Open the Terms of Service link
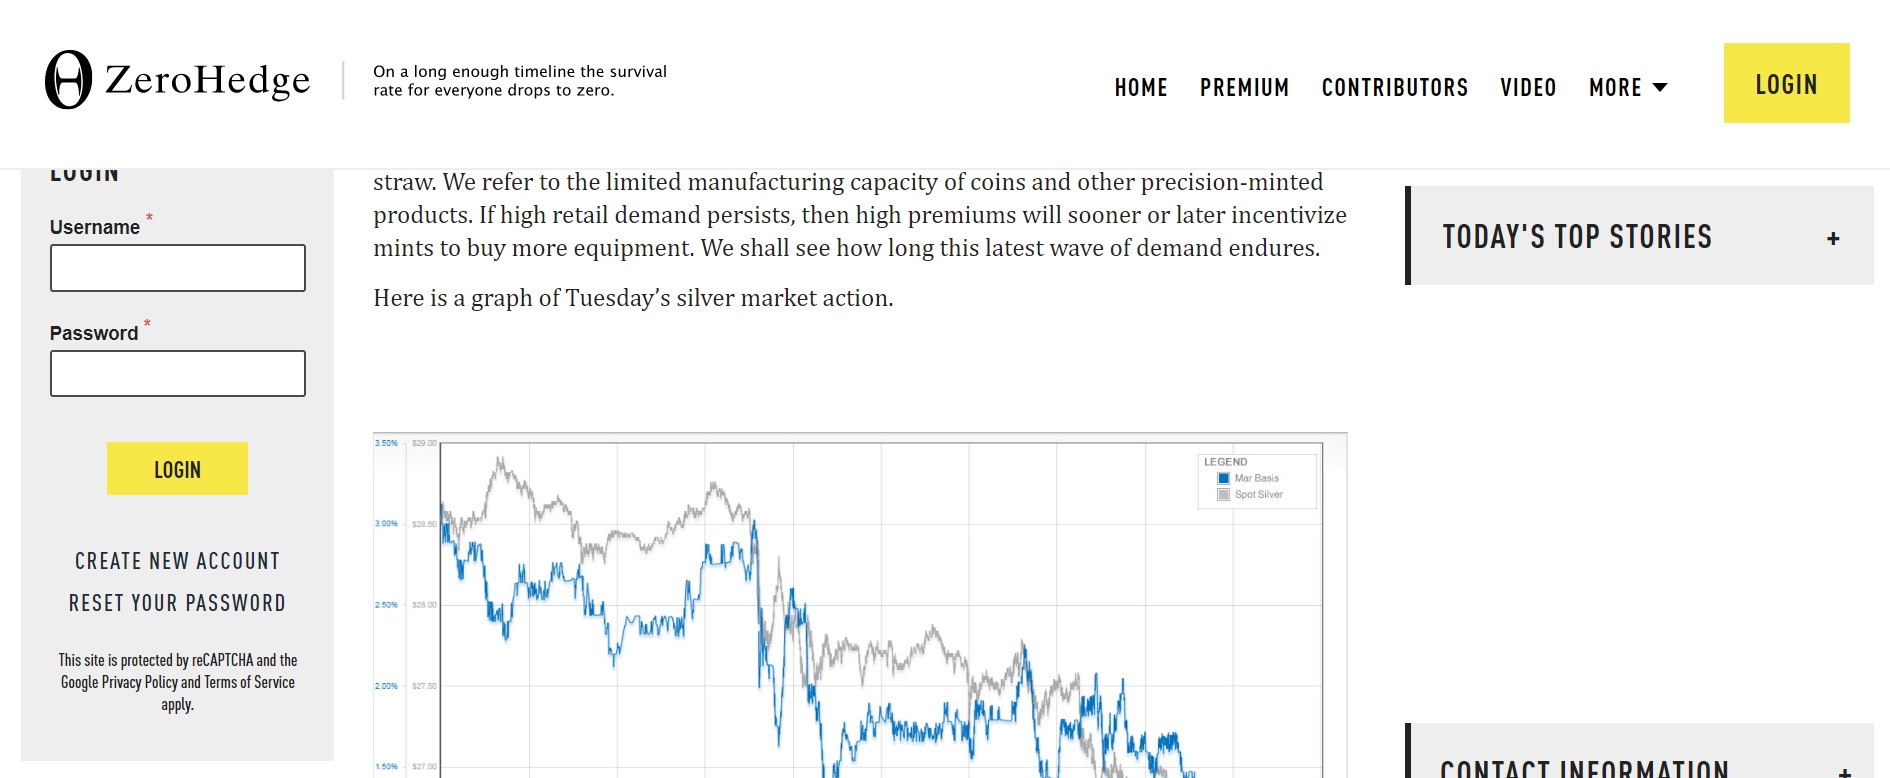The width and height of the screenshot is (1890, 778). tap(249, 682)
